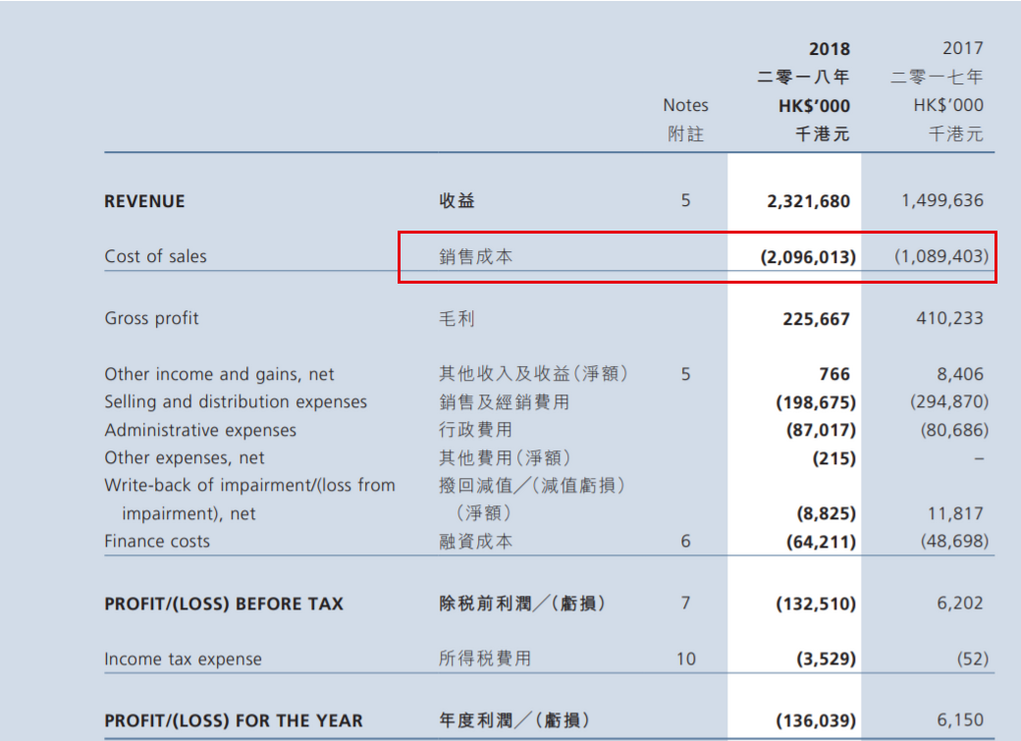This screenshot has width=1021, height=741.
Task: Click the Notes column header
Action: [x=686, y=105]
